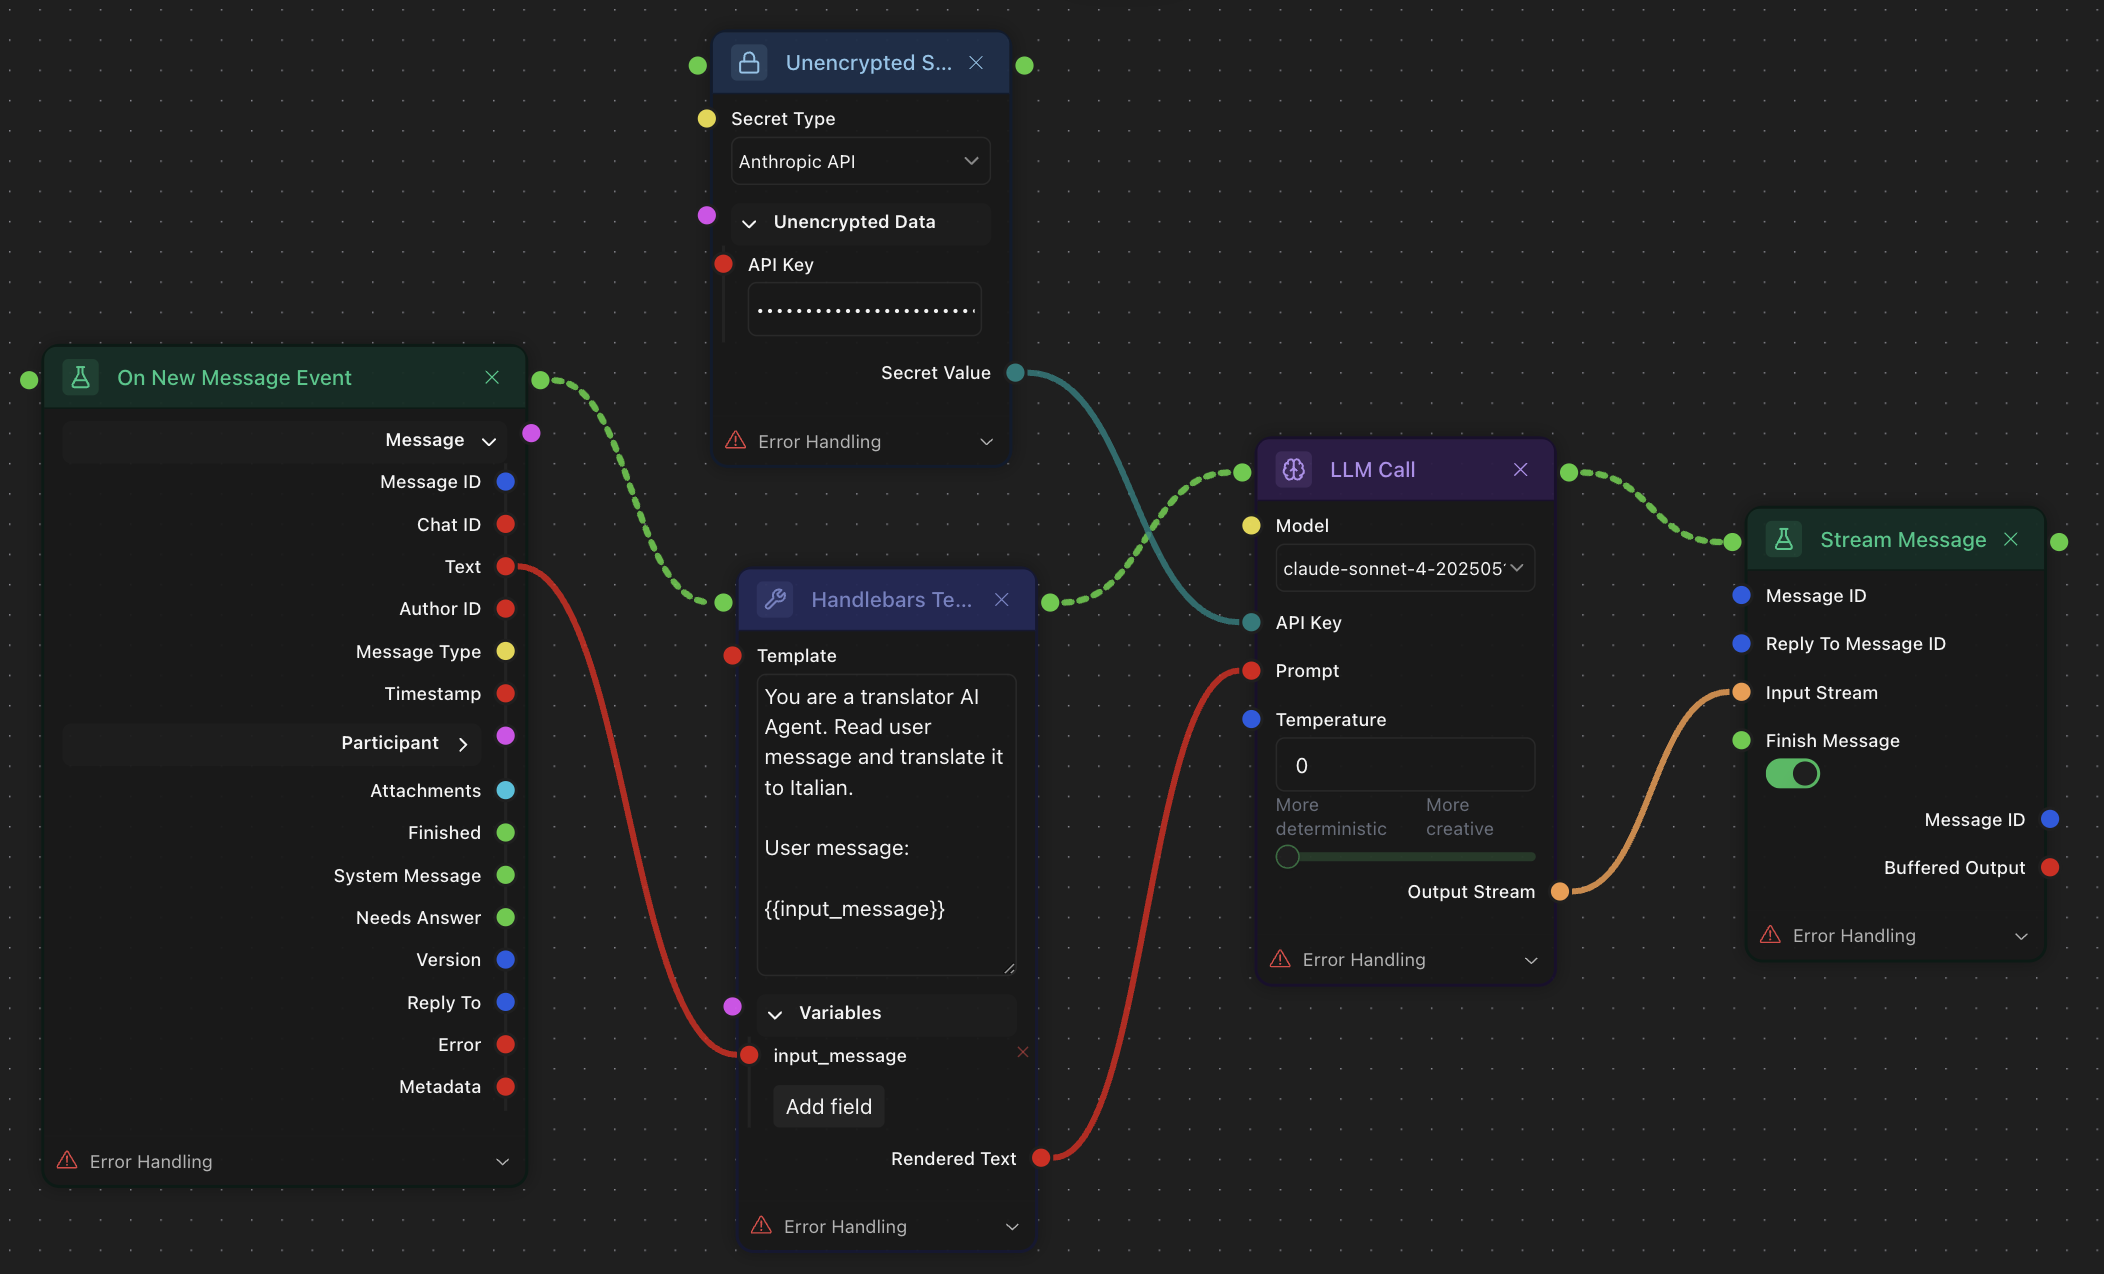
Task: Click the Add field button
Action: click(828, 1106)
